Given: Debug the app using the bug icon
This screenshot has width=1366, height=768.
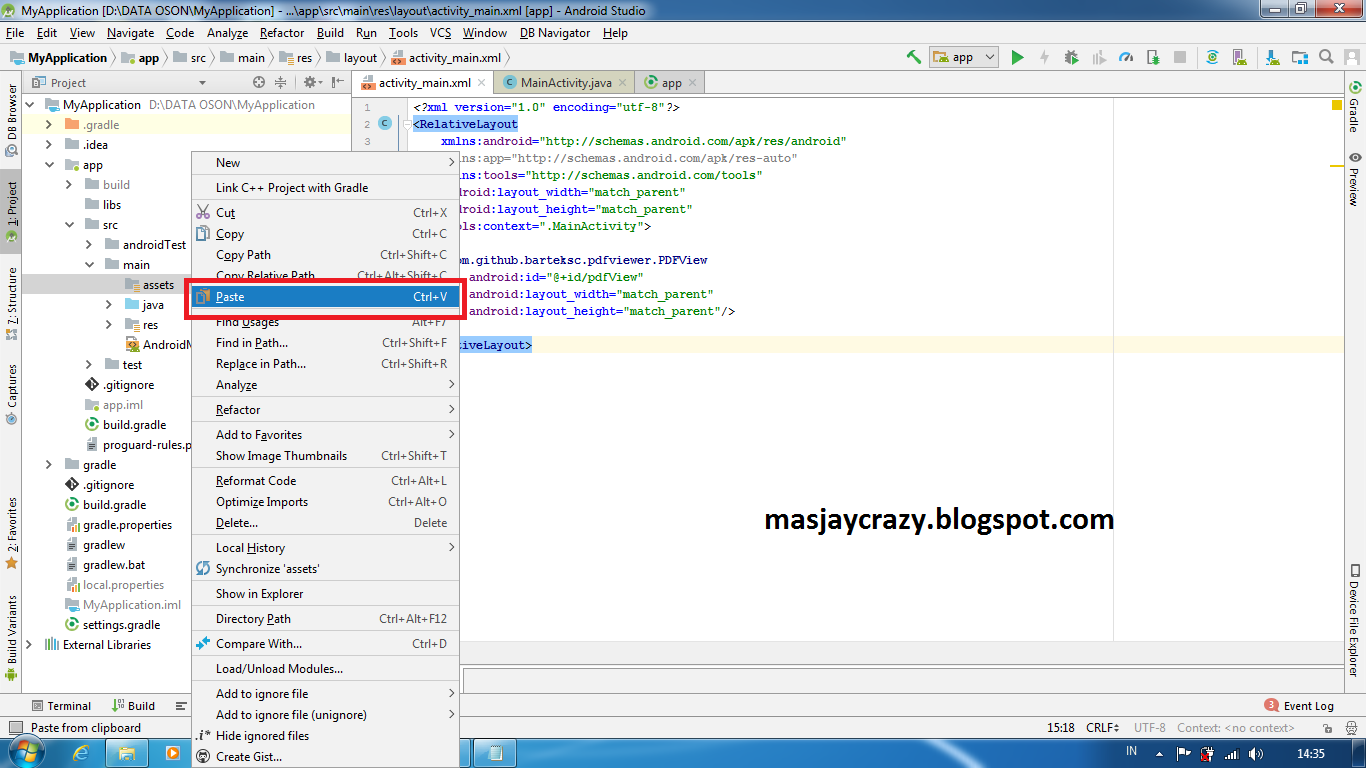Looking at the screenshot, I should [x=1071, y=58].
